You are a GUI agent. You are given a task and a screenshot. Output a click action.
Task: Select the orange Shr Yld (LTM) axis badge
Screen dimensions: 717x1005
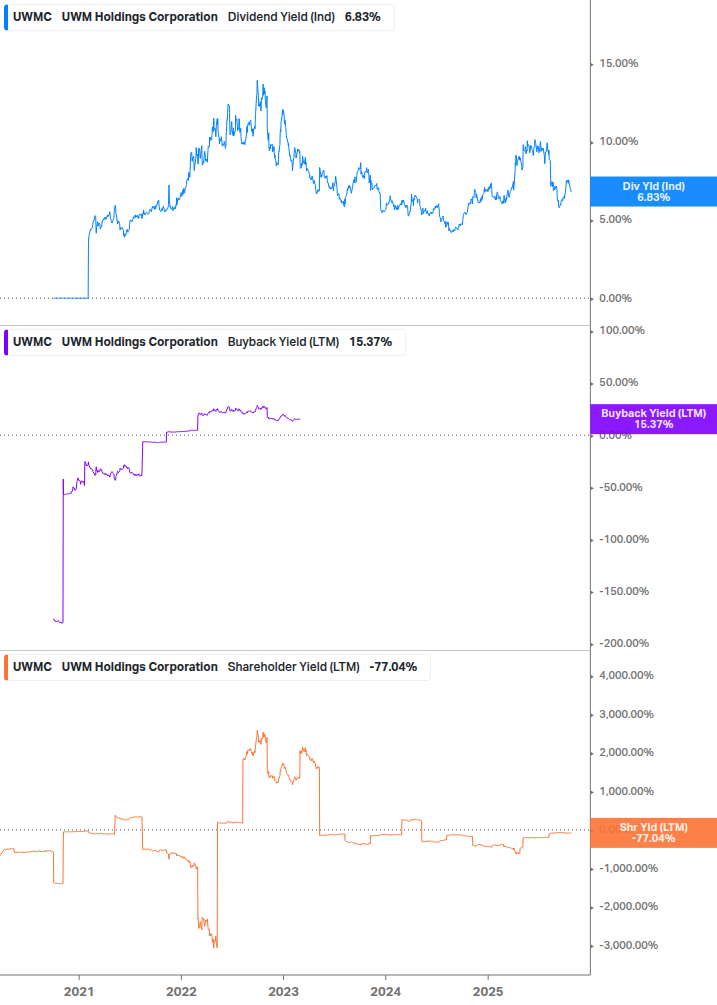(x=653, y=832)
